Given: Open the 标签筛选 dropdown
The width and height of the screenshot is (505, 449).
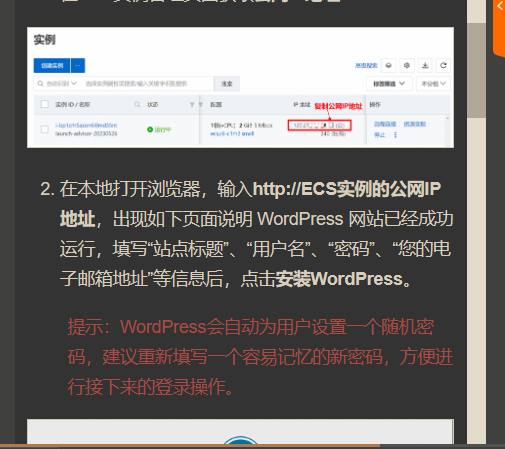Looking at the screenshot, I should click(x=389, y=84).
